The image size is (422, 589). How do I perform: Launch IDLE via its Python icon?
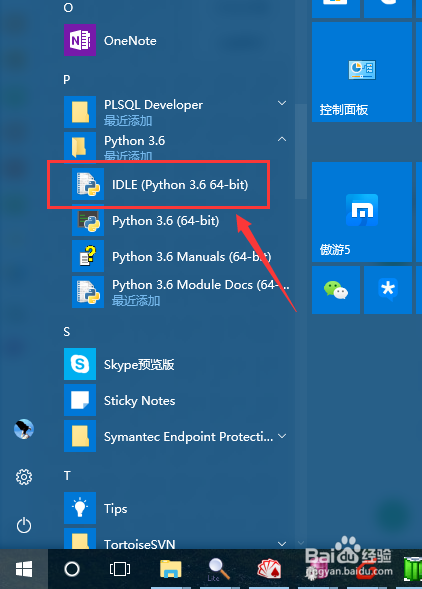[x=88, y=184]
